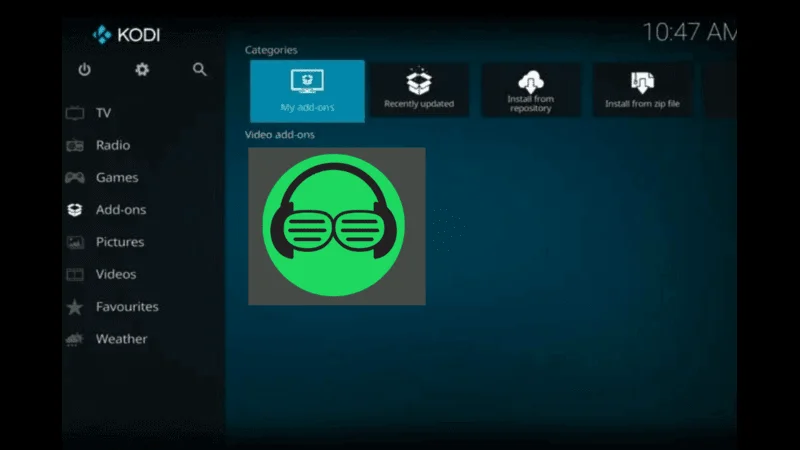This screenshot has height=450, width=800.
Task: Select the TV menu label
Action: (x=104, y=113)
